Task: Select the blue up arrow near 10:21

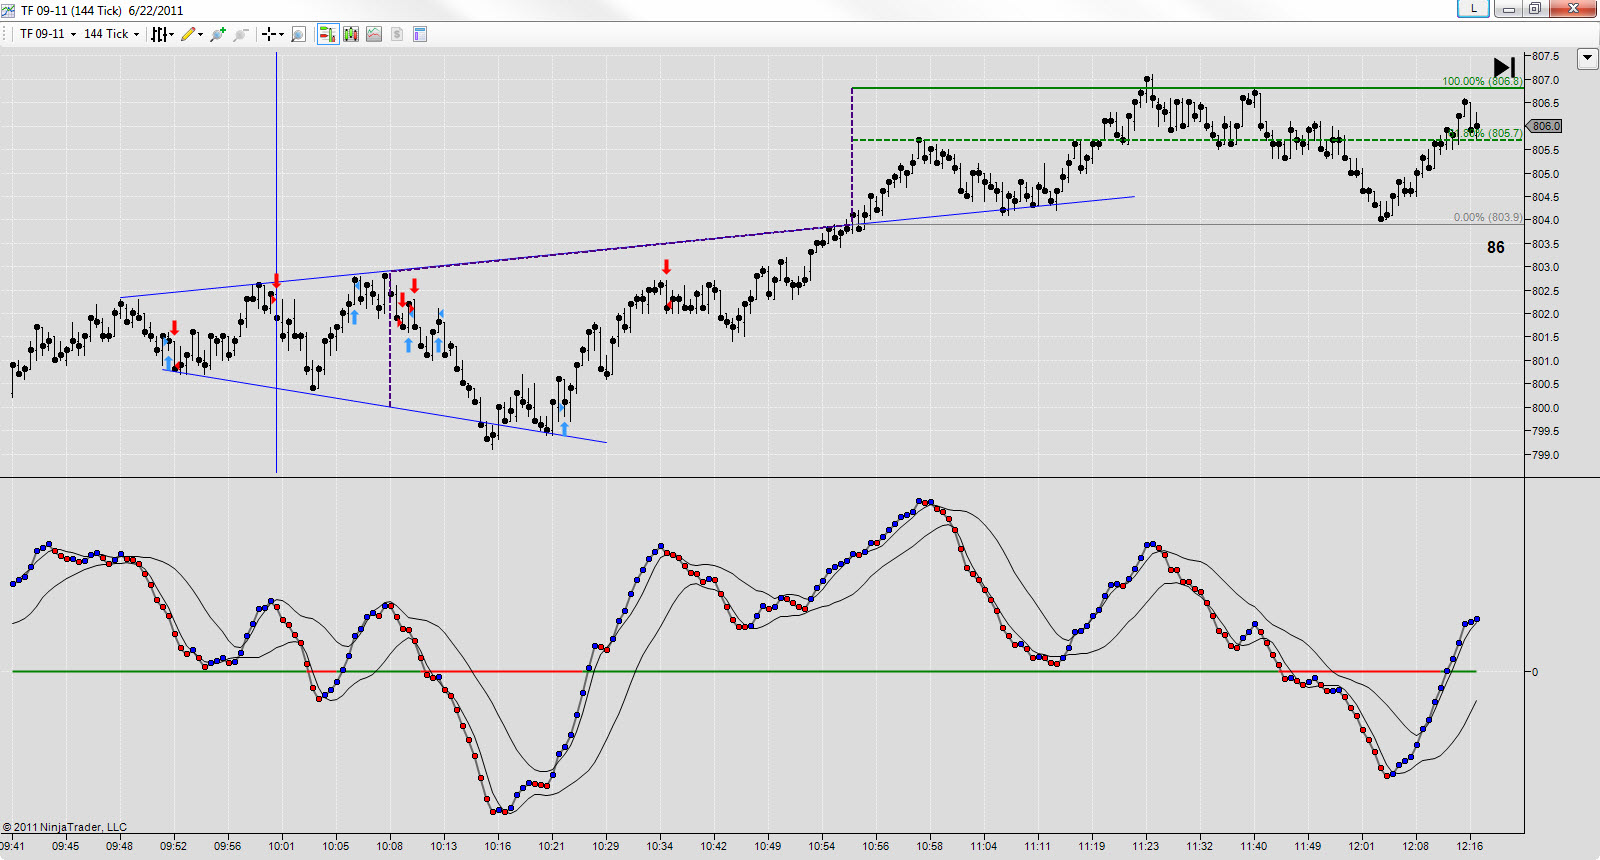Action: [x=564, y=429]
